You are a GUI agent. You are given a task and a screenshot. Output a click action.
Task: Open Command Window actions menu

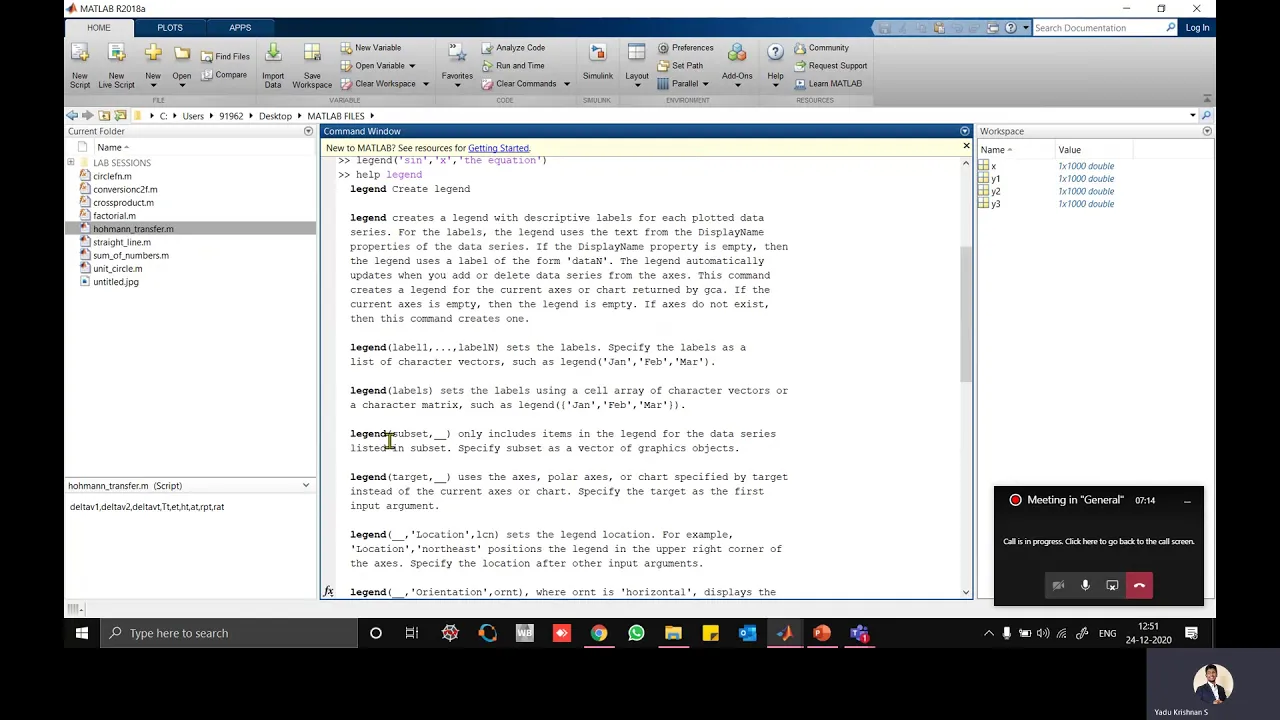[x=964, y=131]
